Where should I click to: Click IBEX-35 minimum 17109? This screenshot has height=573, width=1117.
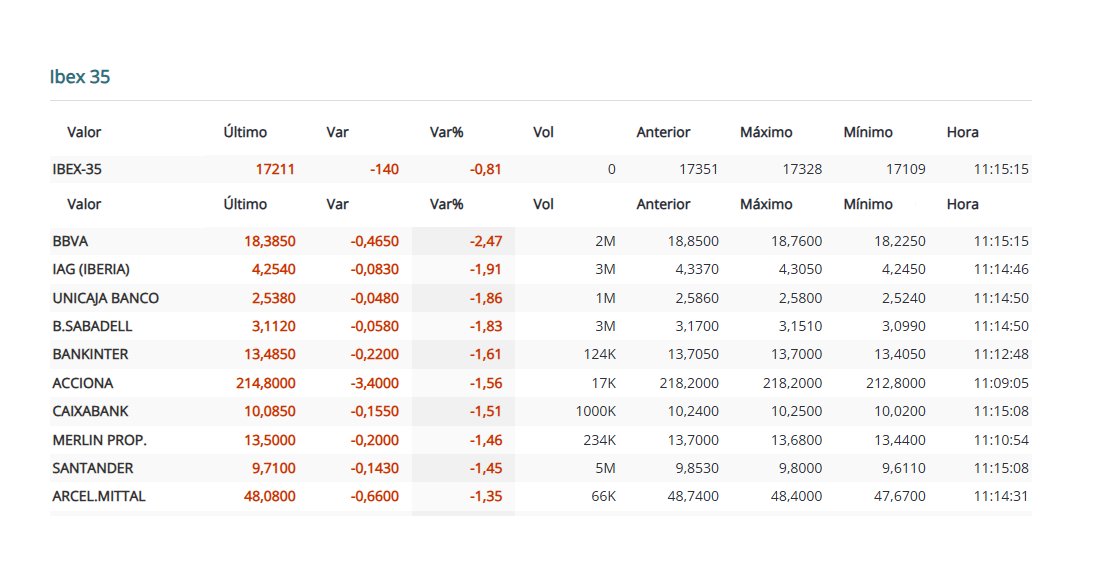coord(905,169)
